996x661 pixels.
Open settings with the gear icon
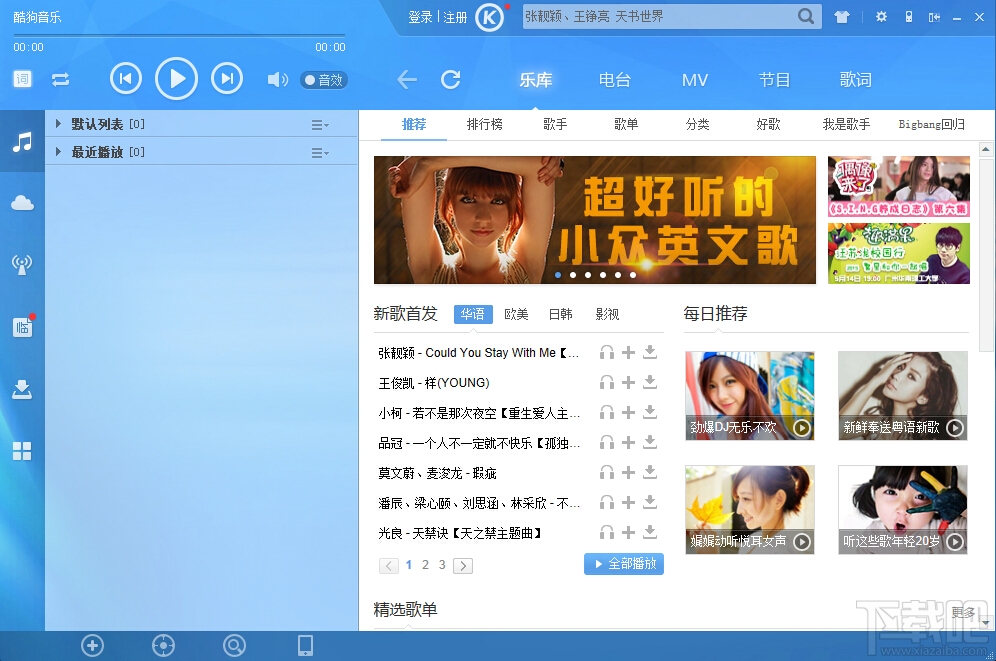coord(881,16)
